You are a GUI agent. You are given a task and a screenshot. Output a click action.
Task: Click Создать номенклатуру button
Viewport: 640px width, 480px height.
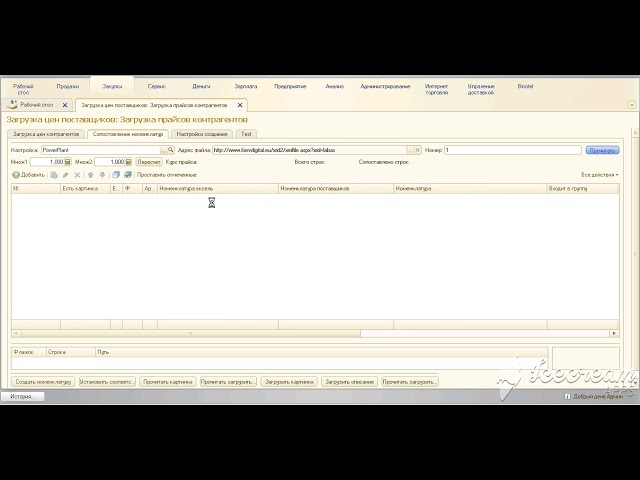click(43, 382)
